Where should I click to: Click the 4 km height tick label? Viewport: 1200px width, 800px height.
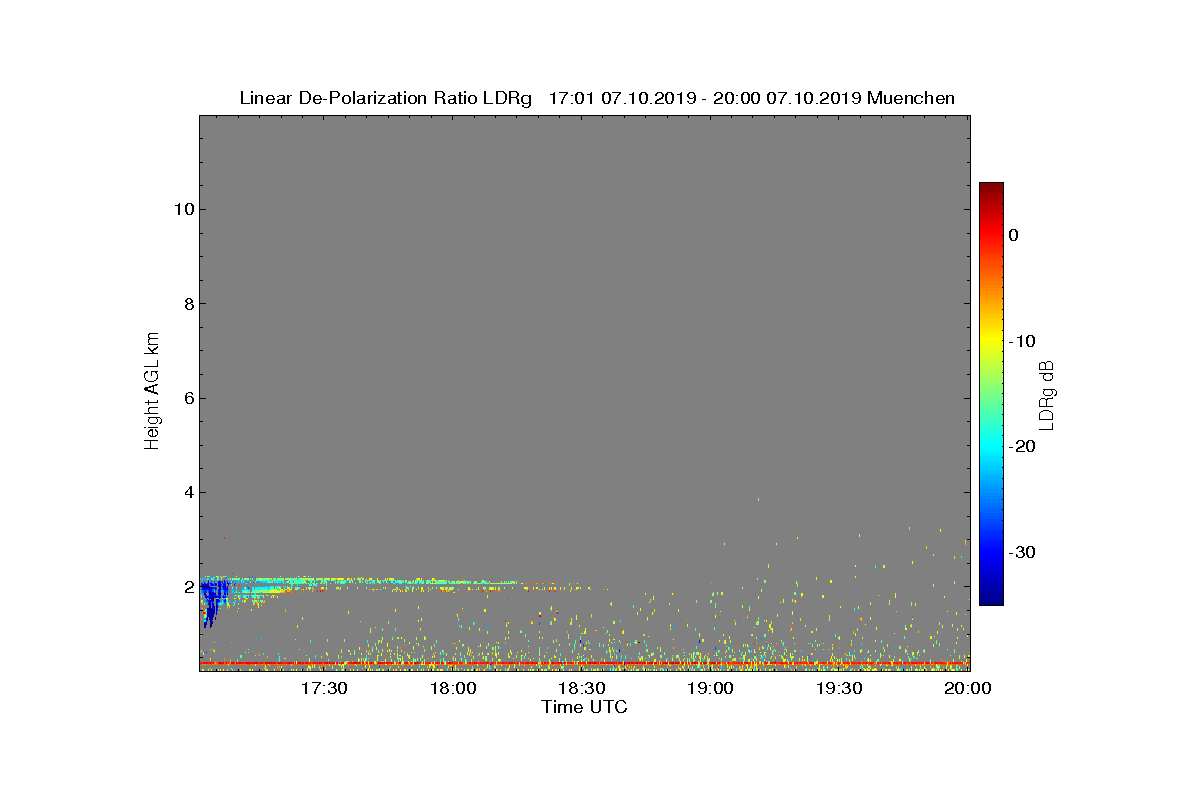point(187,492)
